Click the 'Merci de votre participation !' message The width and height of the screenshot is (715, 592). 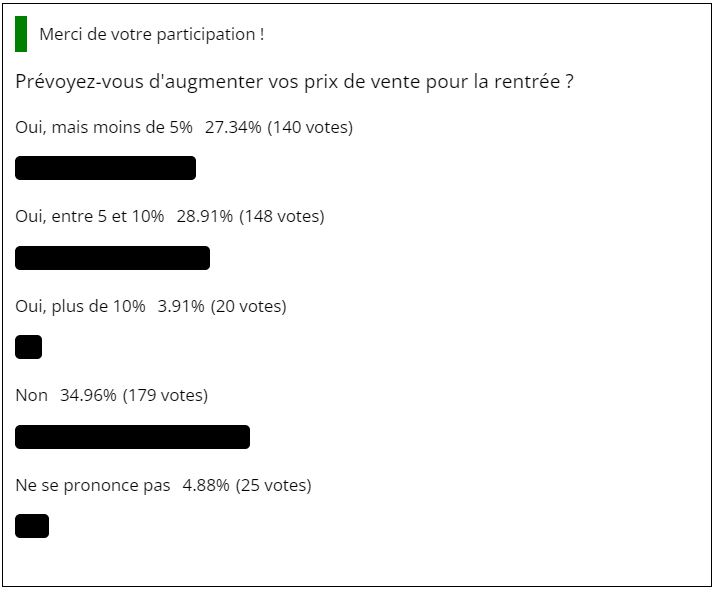pyautogui.click(x=152, y=35)
